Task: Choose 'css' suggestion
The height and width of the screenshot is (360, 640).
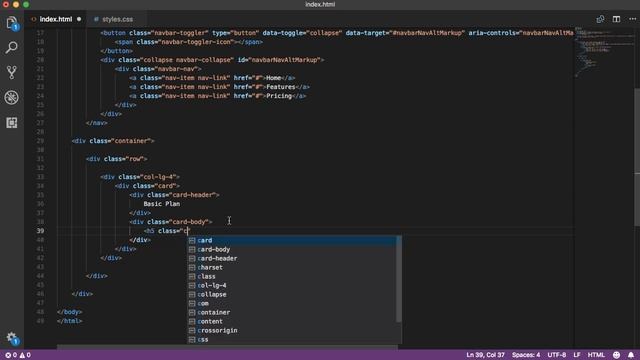Action: [291, 339]
